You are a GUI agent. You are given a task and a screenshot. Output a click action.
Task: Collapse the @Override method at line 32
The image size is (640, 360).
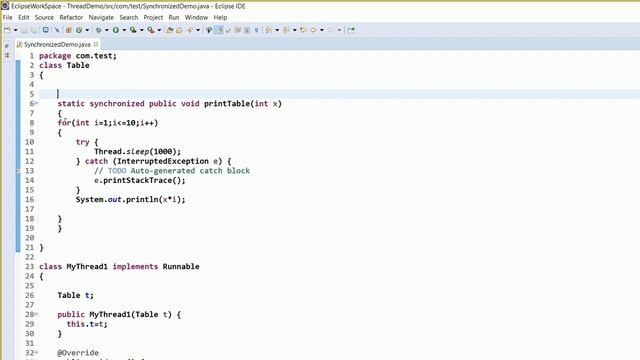[36, 352]
